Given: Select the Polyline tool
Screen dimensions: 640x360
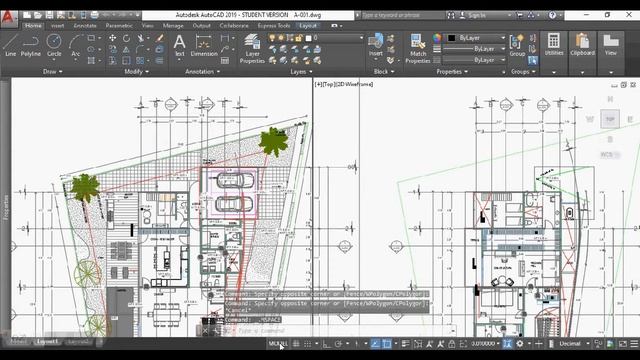Looking at the screenshot, I should [31, 45].
